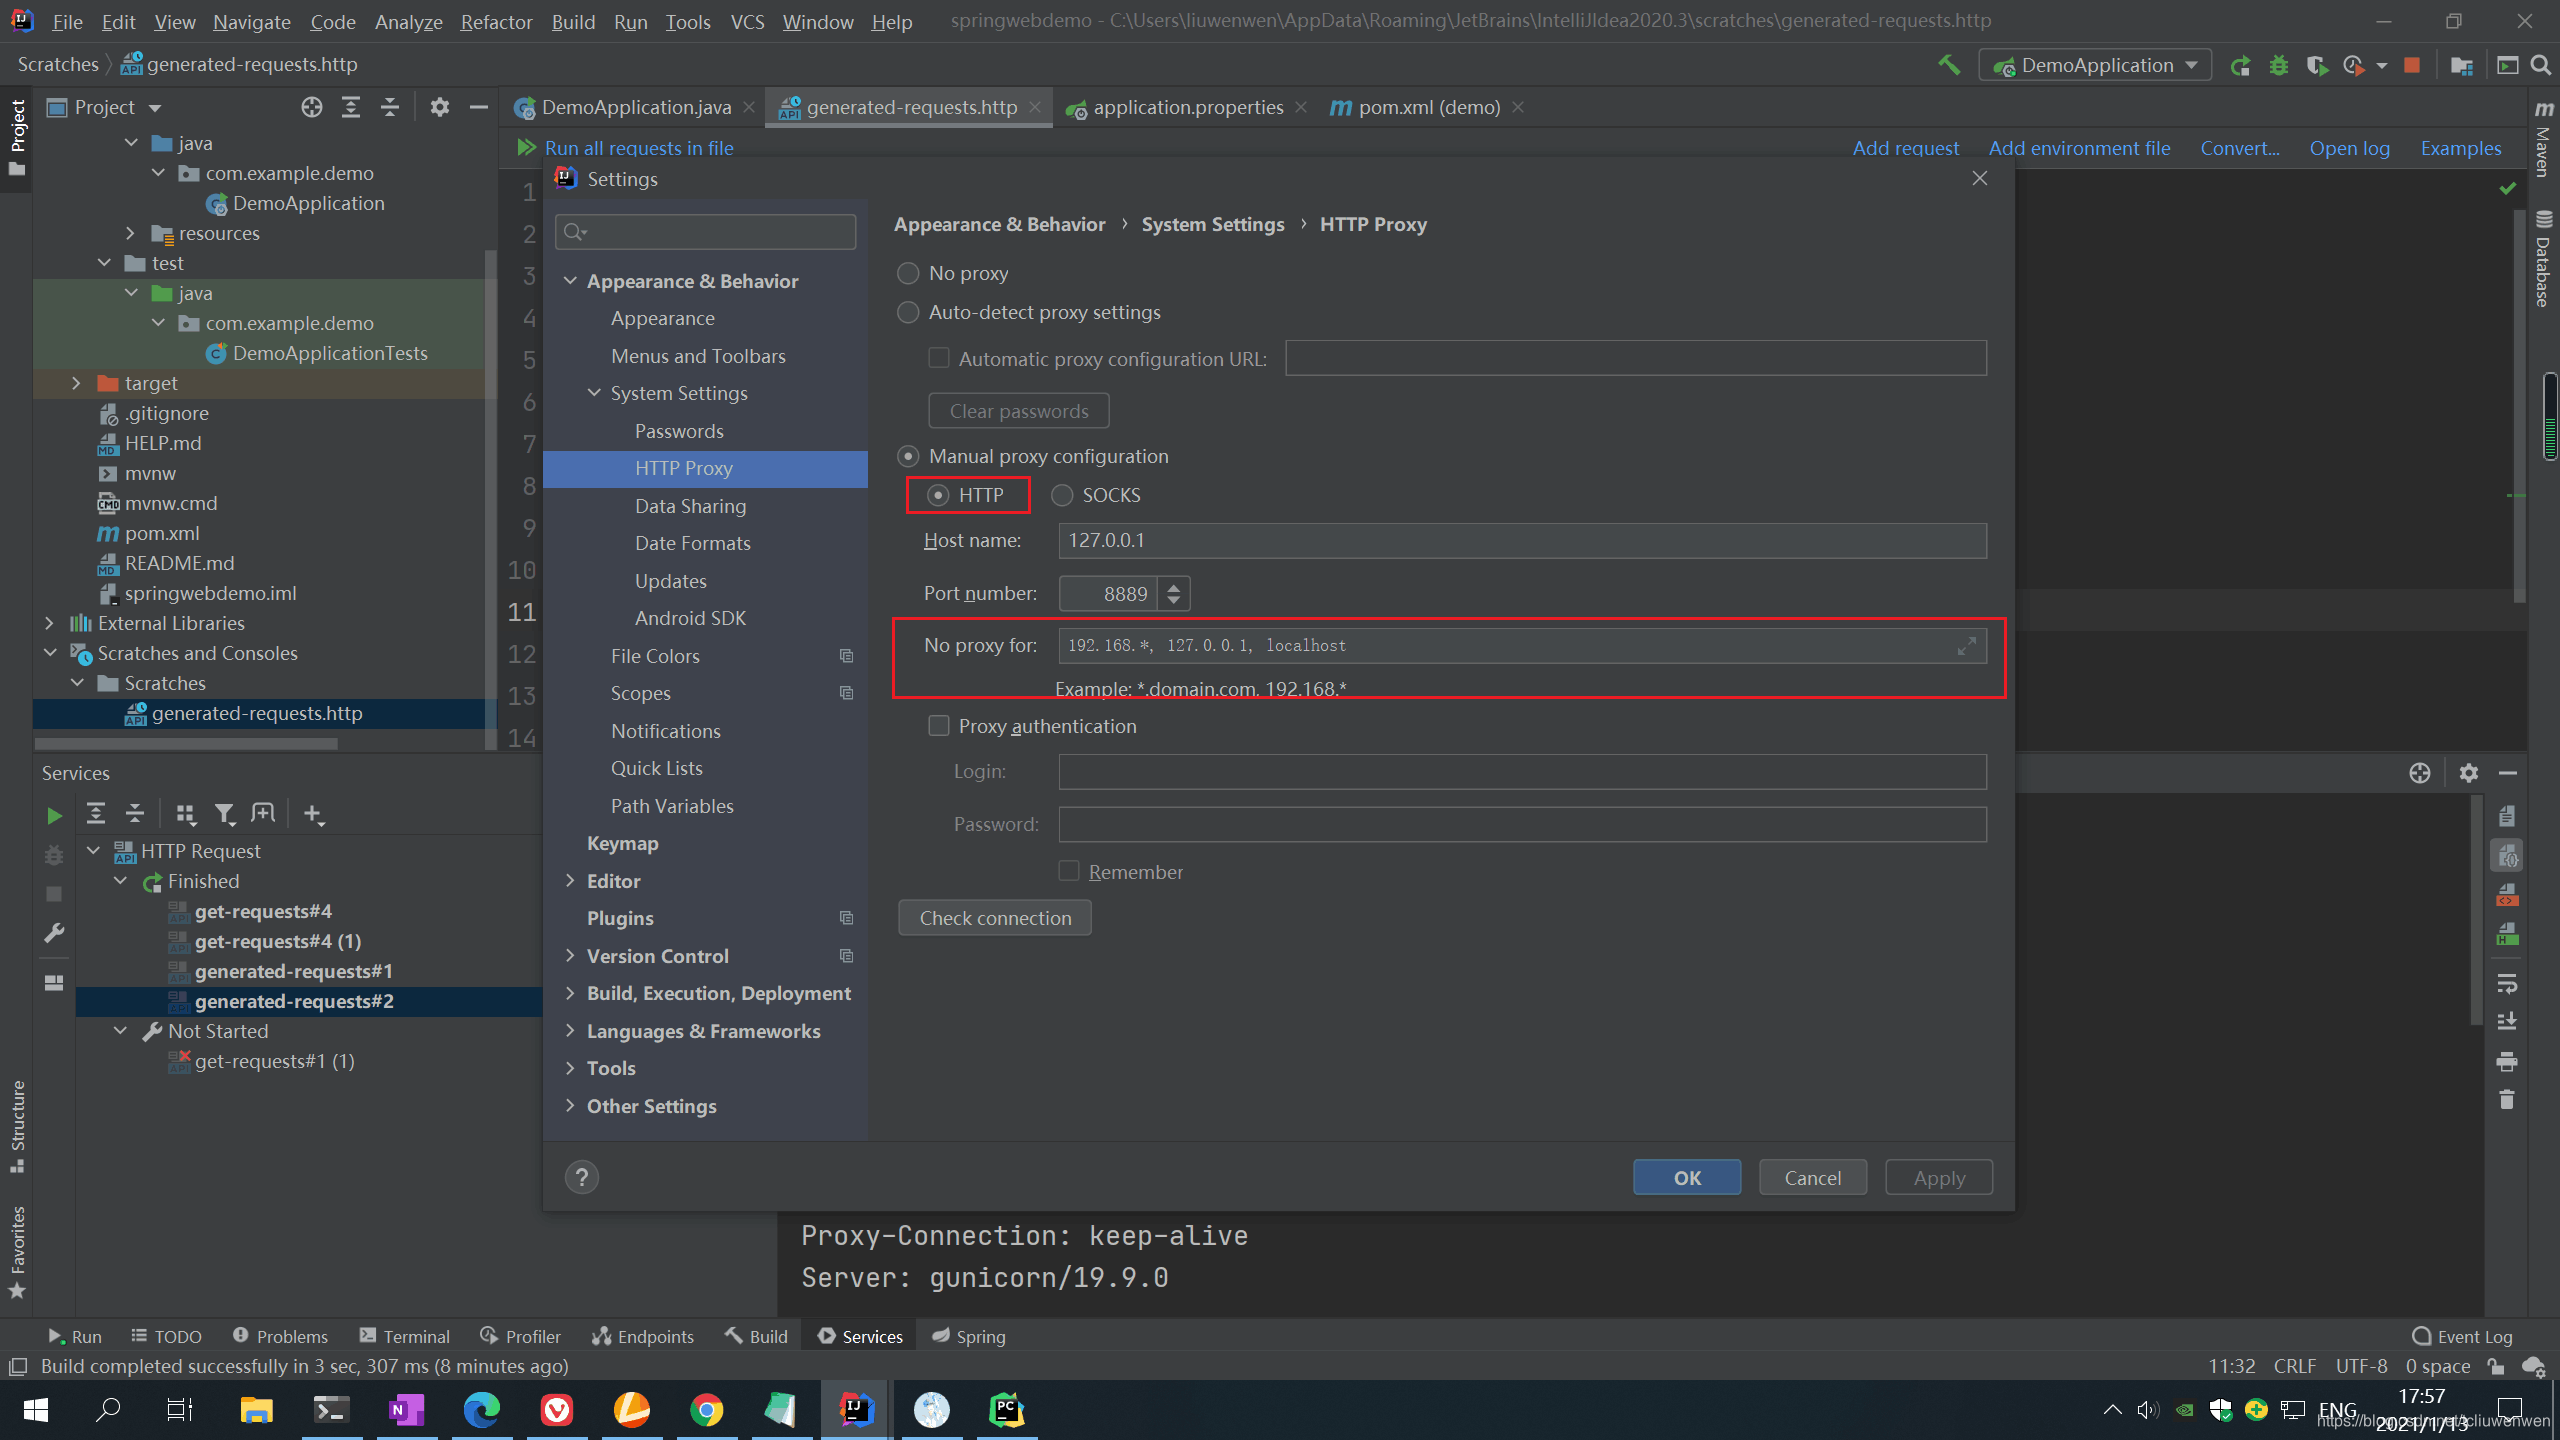Viewport: 2560px width, 1440px height.
Task: Start debugging with the bug icon
Action: pyautogui.click(x=2279, y=65)
